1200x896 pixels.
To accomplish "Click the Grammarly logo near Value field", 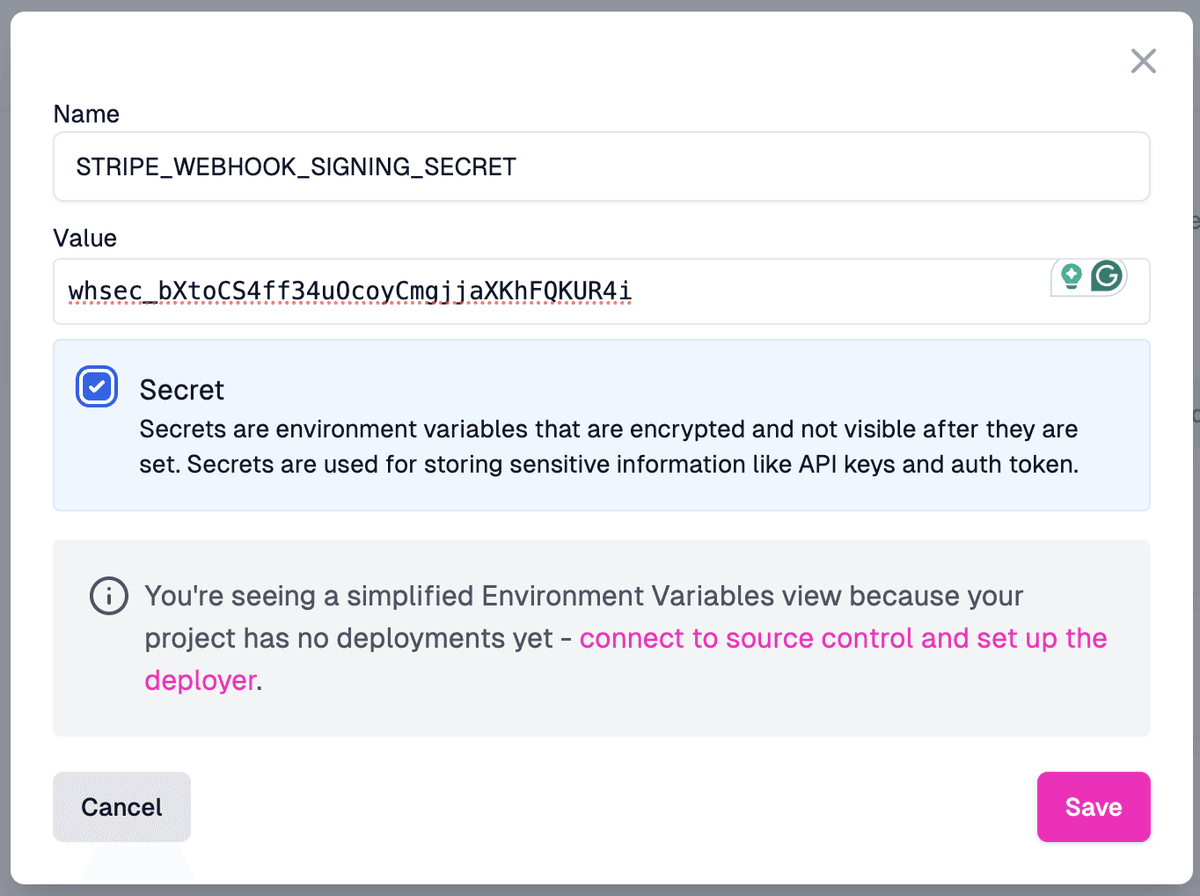I will coord(1106,276).
